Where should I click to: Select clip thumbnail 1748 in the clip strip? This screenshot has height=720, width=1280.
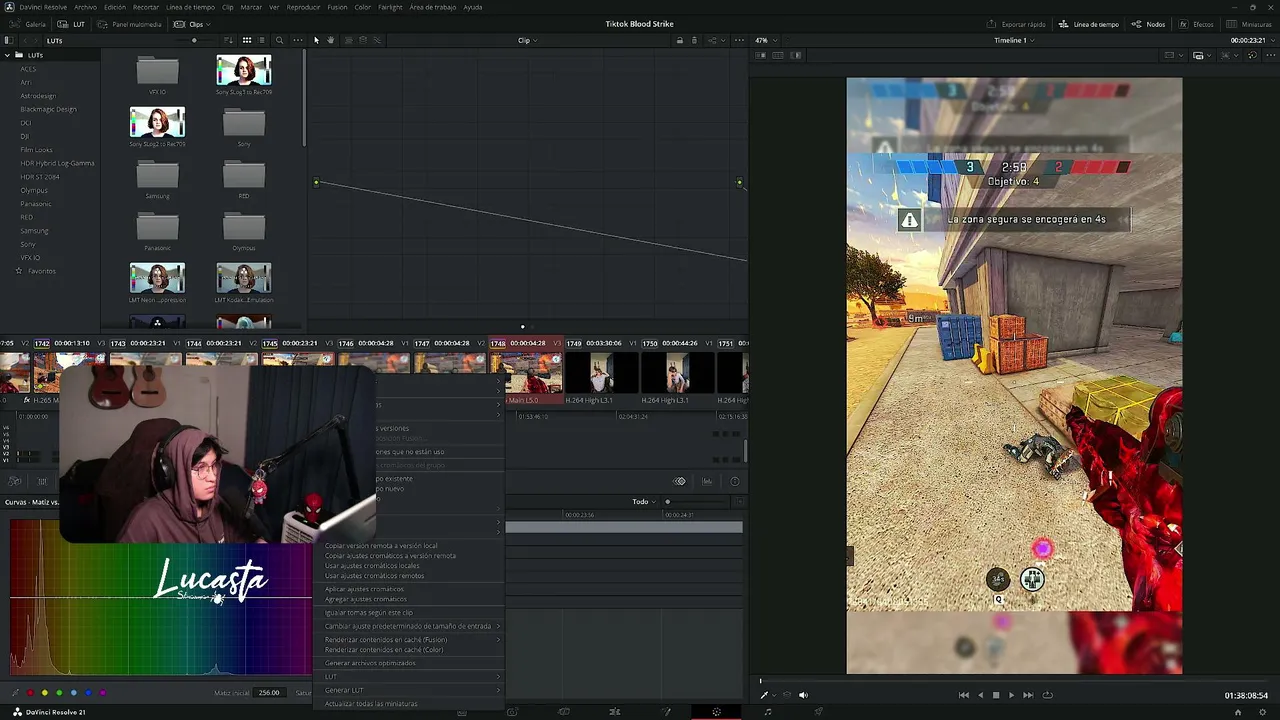(526, 373)
